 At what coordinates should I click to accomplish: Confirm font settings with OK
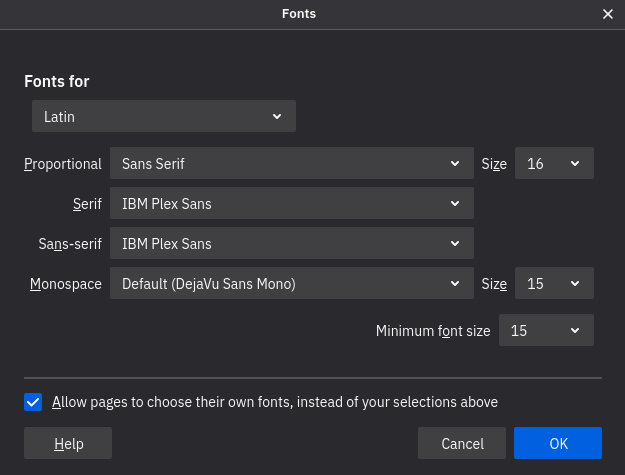click(557, 443)
